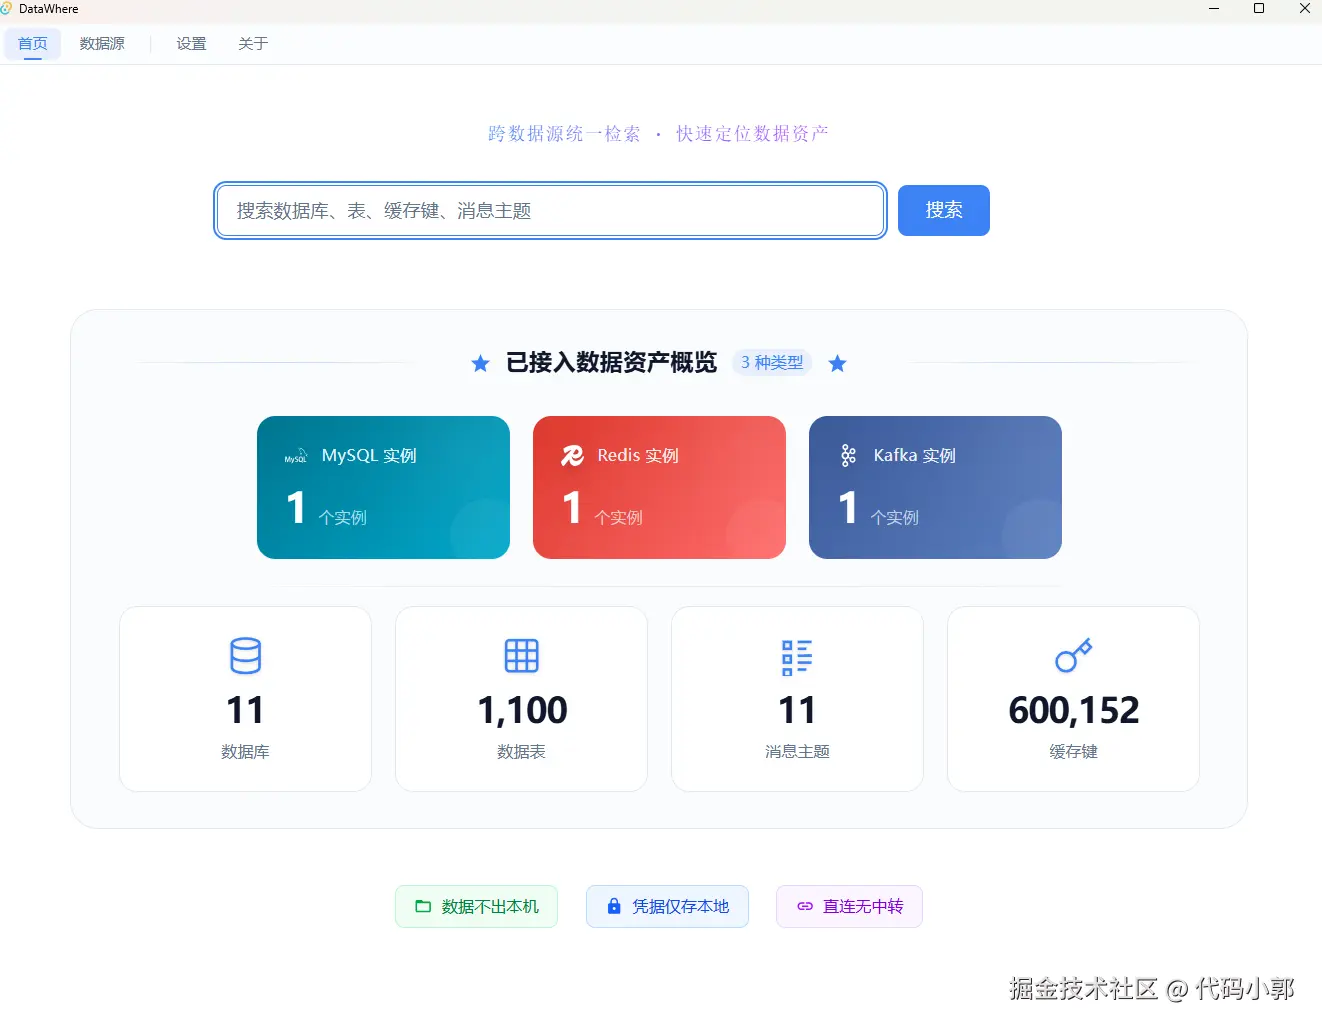Click the star icon right of 3 种类型
Screen dimensions: 1322x1030
(838, 363)
